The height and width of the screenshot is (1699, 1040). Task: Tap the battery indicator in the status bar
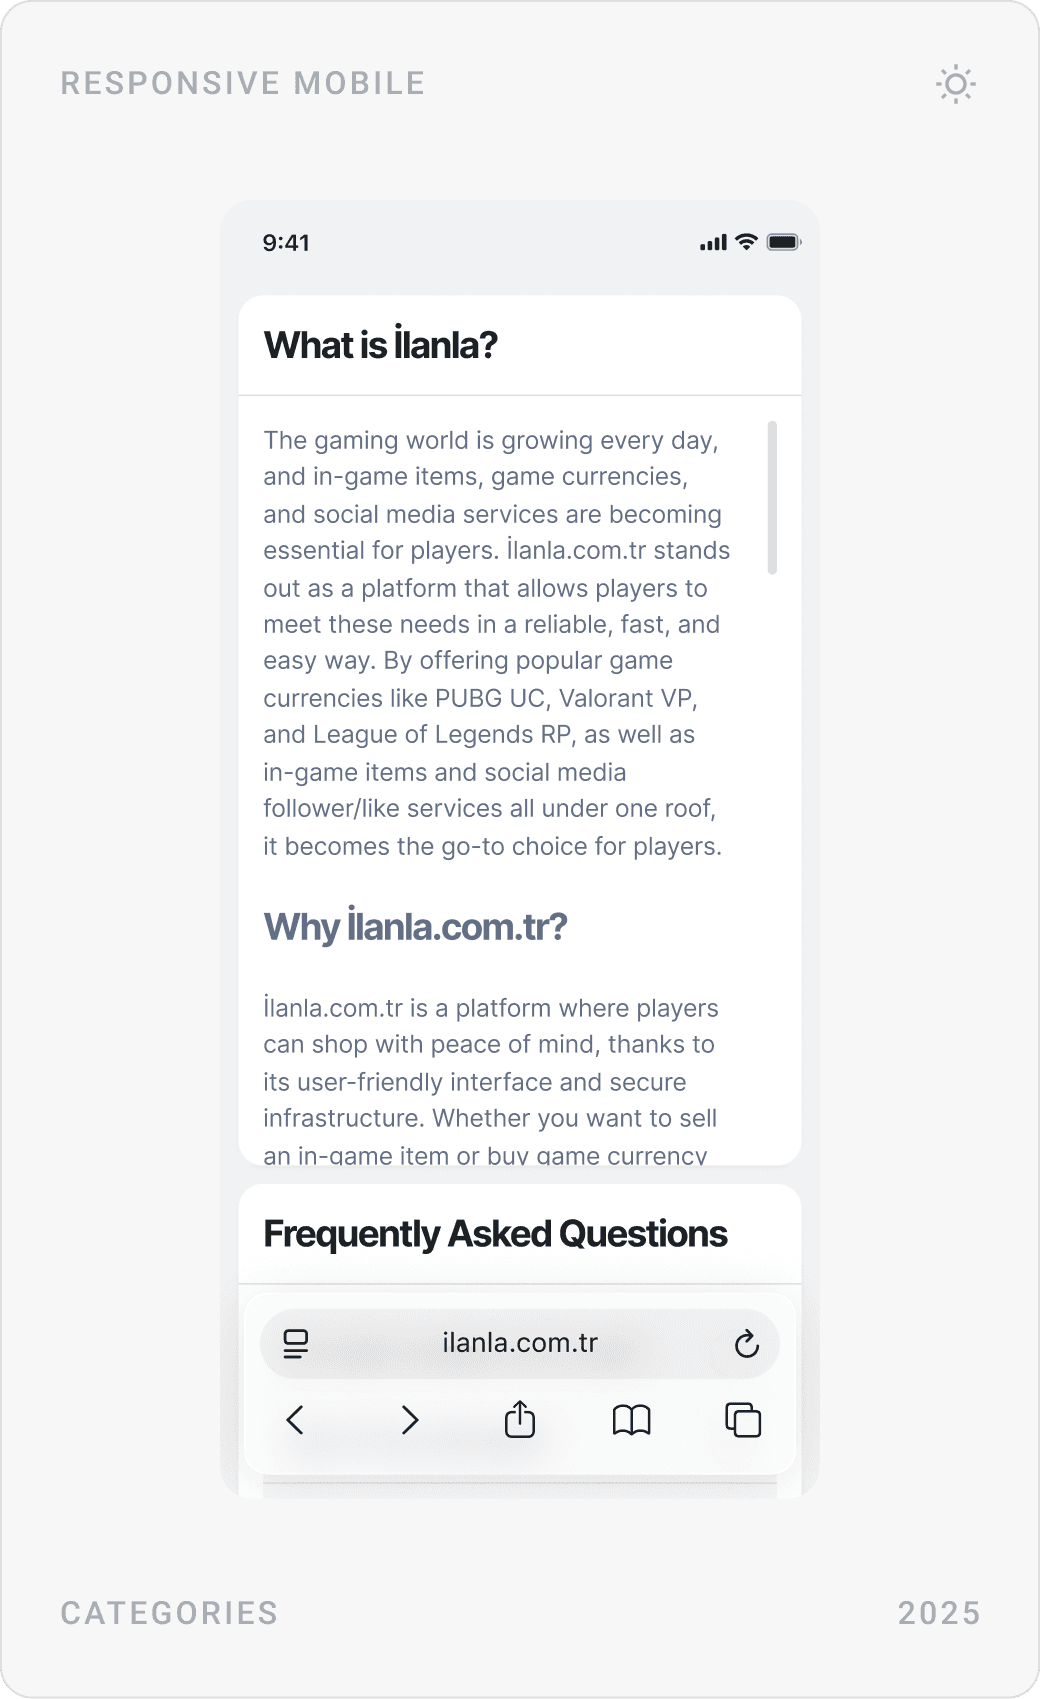pos(784,241)
